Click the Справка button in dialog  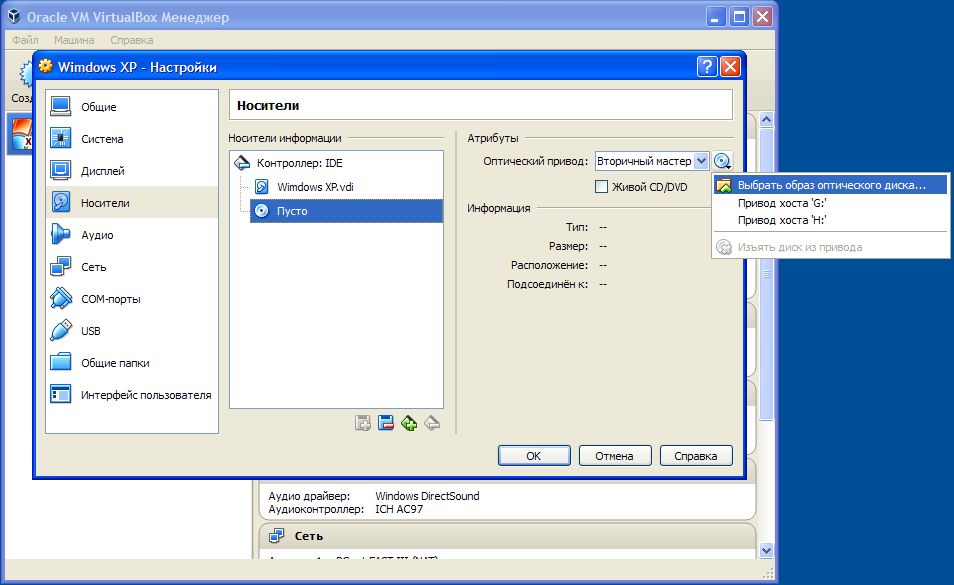[696, 455]
